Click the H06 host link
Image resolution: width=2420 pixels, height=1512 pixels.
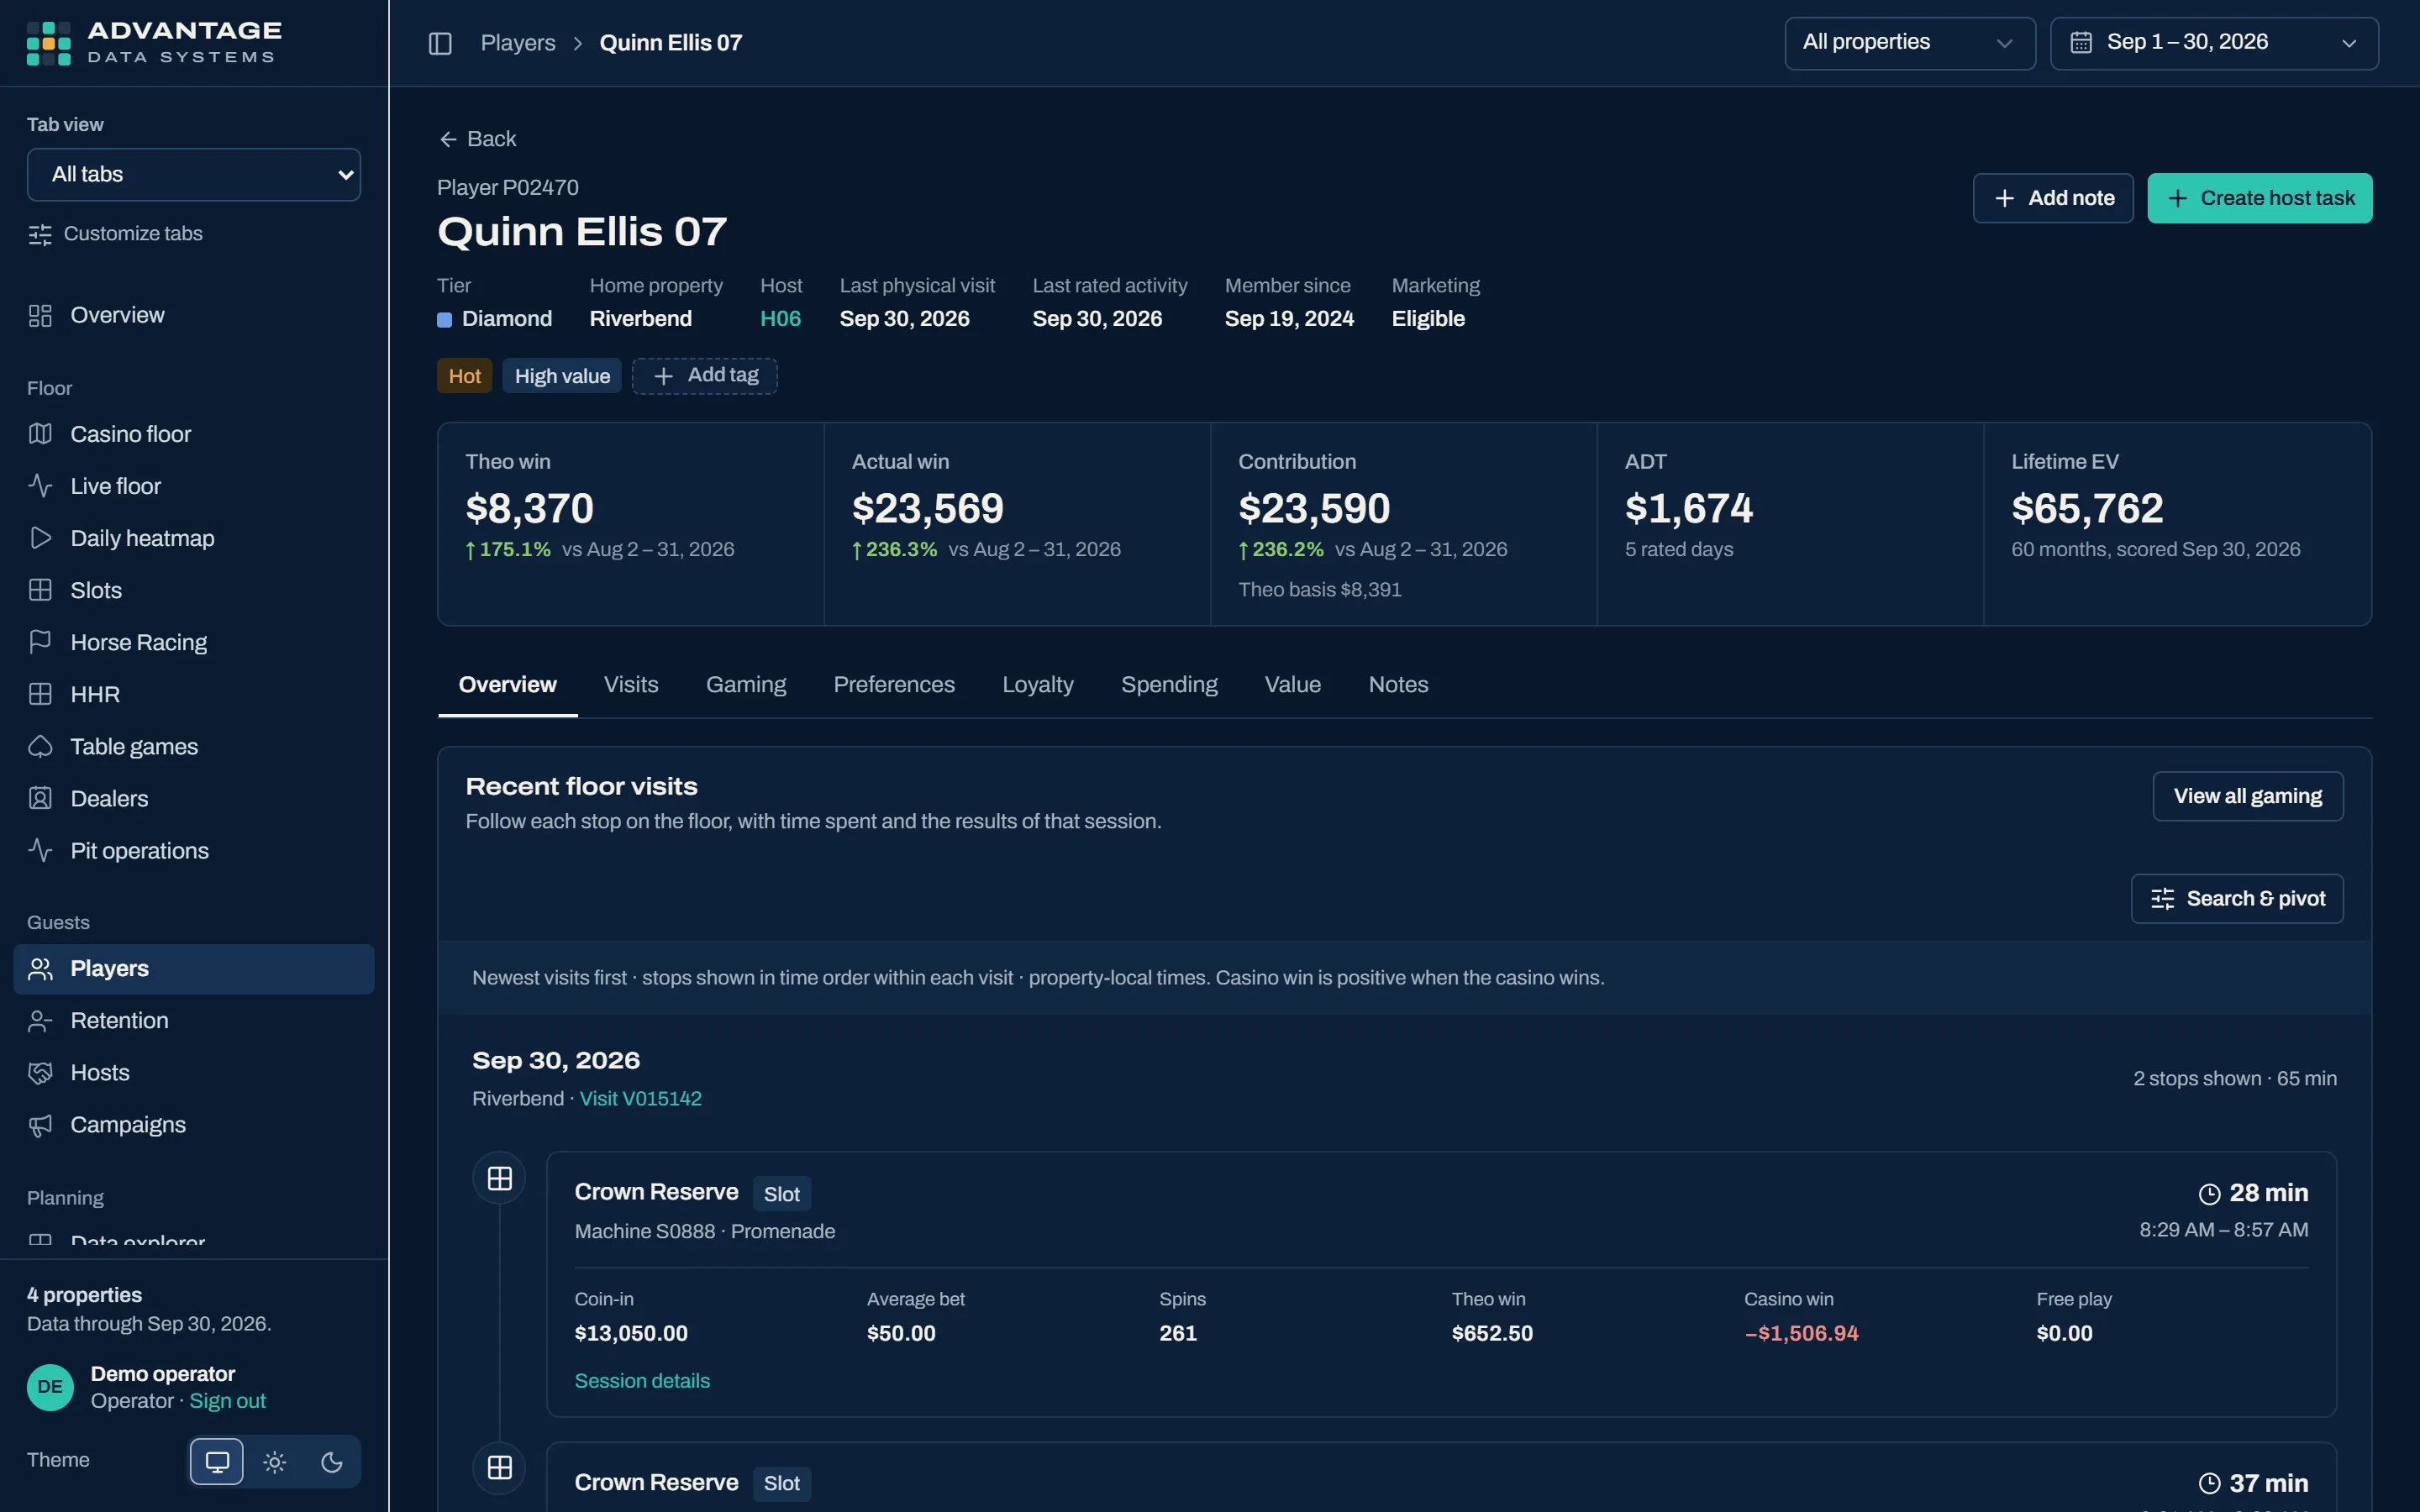780,319
